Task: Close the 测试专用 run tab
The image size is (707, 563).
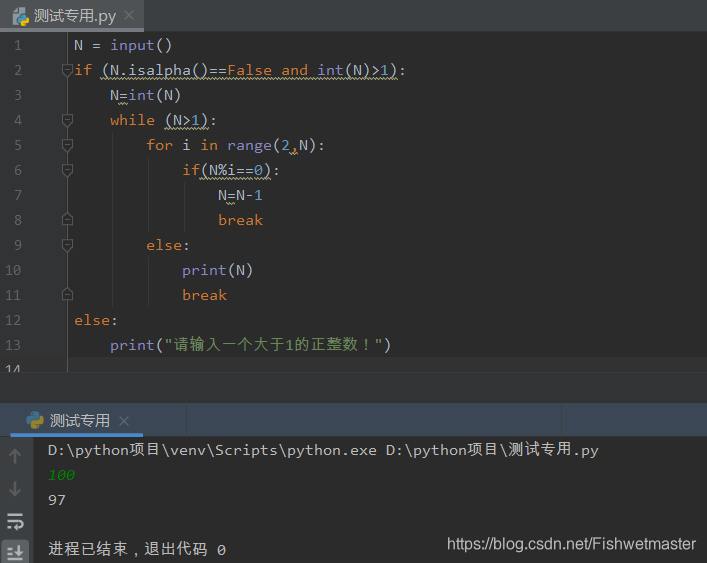Action: 124,421
